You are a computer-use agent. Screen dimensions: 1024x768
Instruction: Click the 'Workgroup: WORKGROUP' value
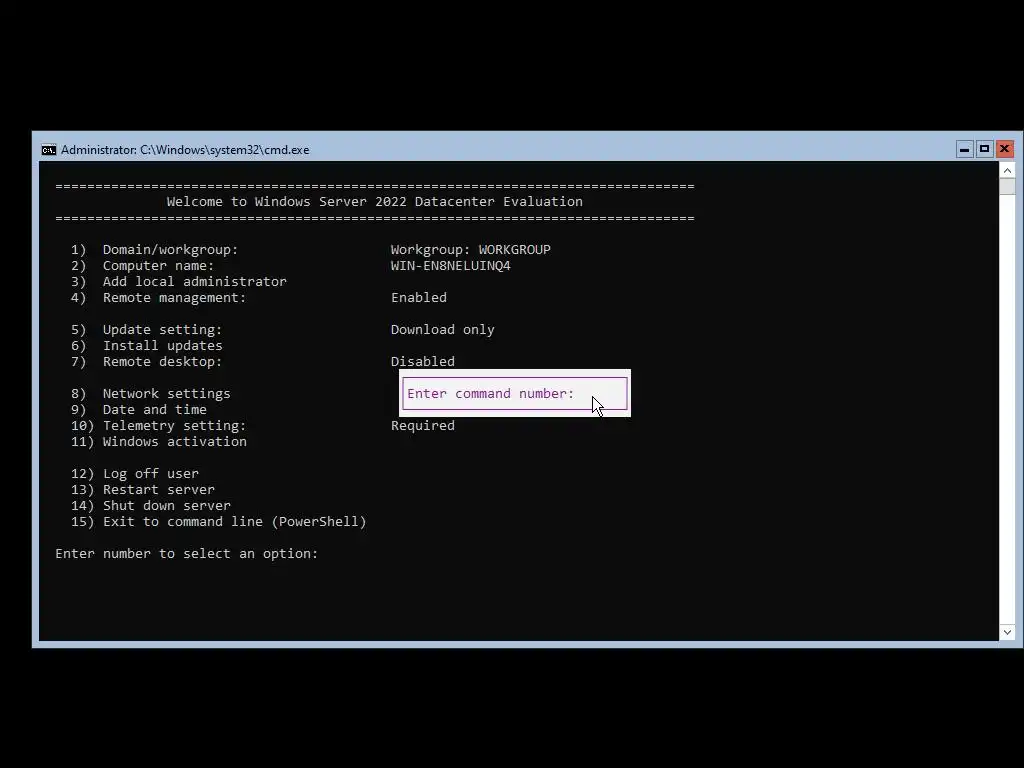click(470, 249)
